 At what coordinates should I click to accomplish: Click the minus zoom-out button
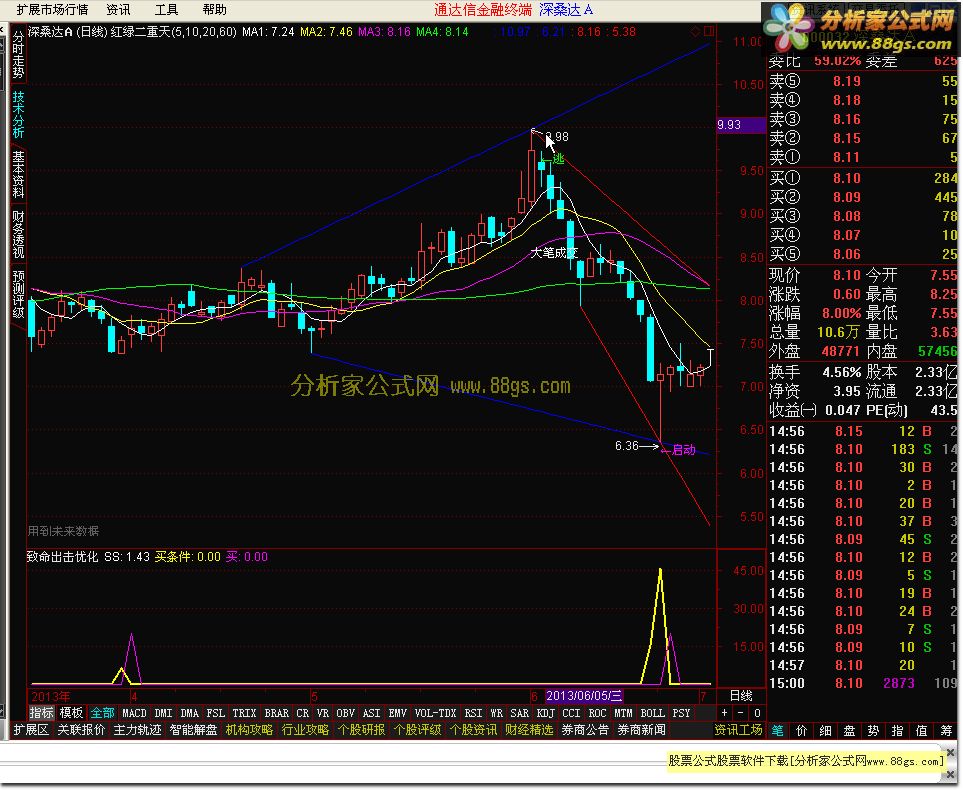(x=741, y=713)
